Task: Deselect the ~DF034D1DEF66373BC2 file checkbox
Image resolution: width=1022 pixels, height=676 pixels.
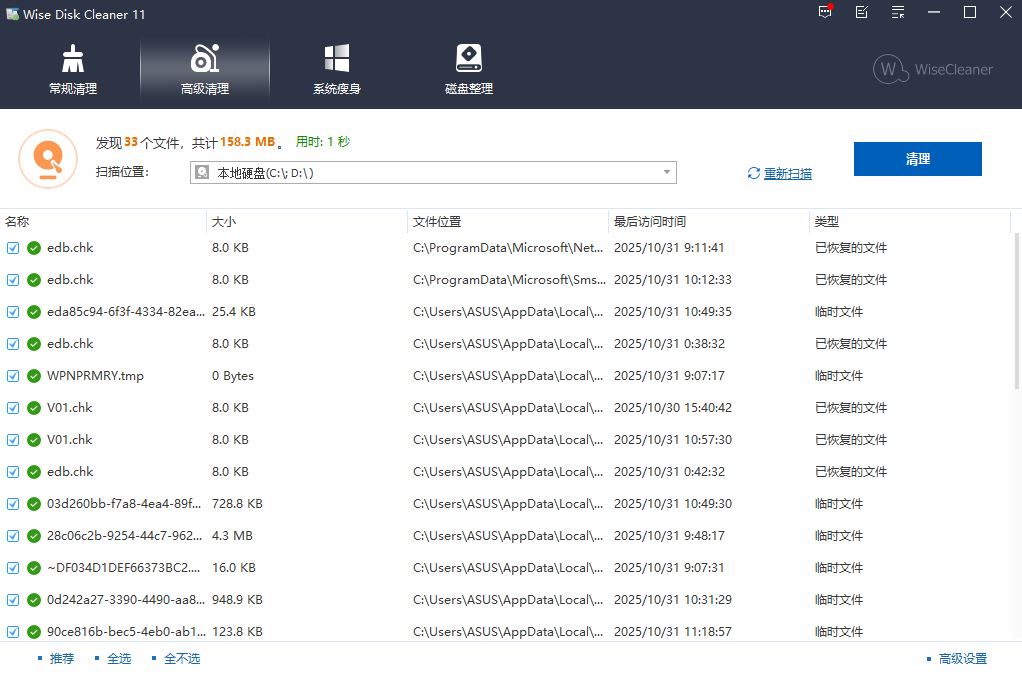Action: click(13, 568)
